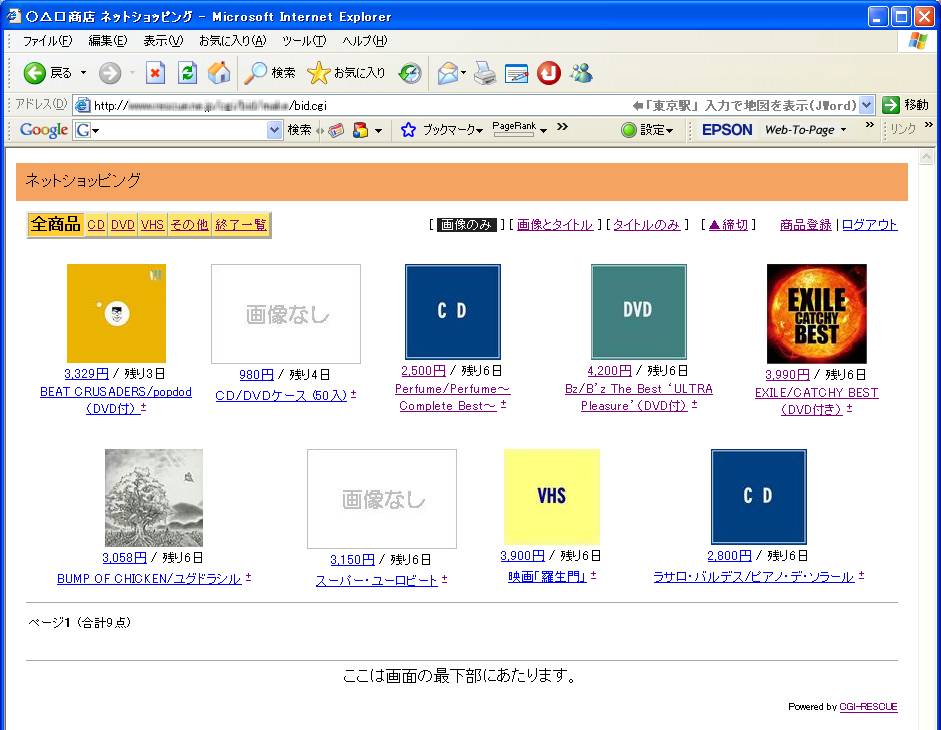941x730 pixels.
Task: Click the Google toolbar colored blocks icon
Action: [360, 130]
